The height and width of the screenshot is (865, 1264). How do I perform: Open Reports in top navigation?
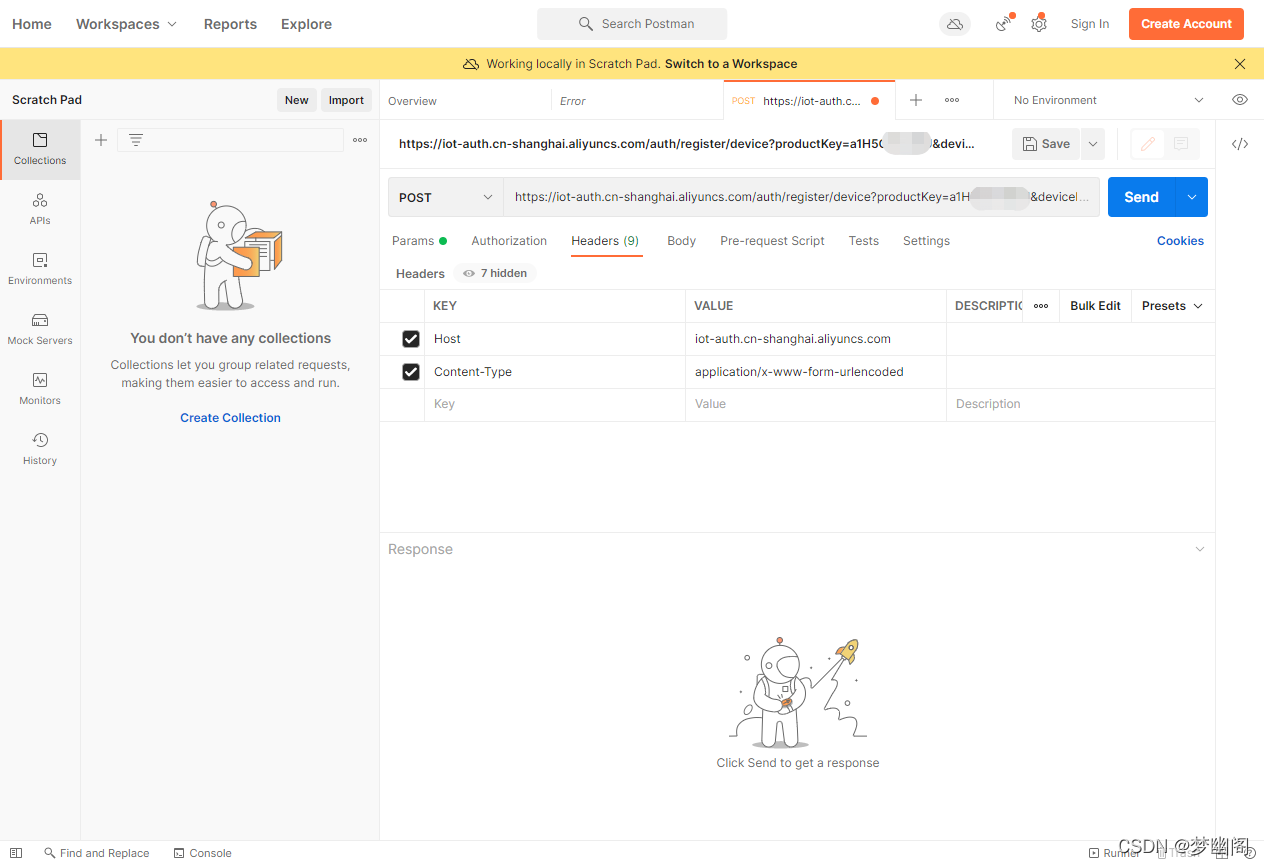tap(230, 24)
